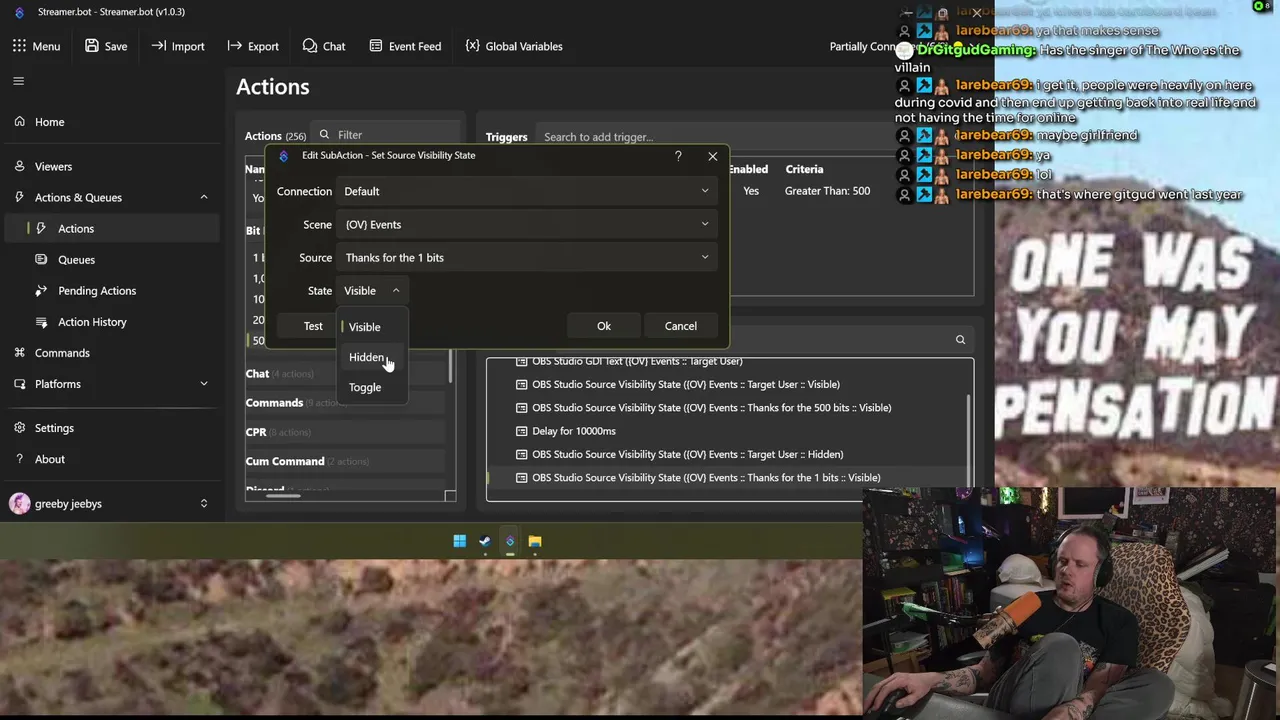Viewport: 1280px width, 720px height.
Task: Click the Export arrow icon
Action: click(234, 46)
